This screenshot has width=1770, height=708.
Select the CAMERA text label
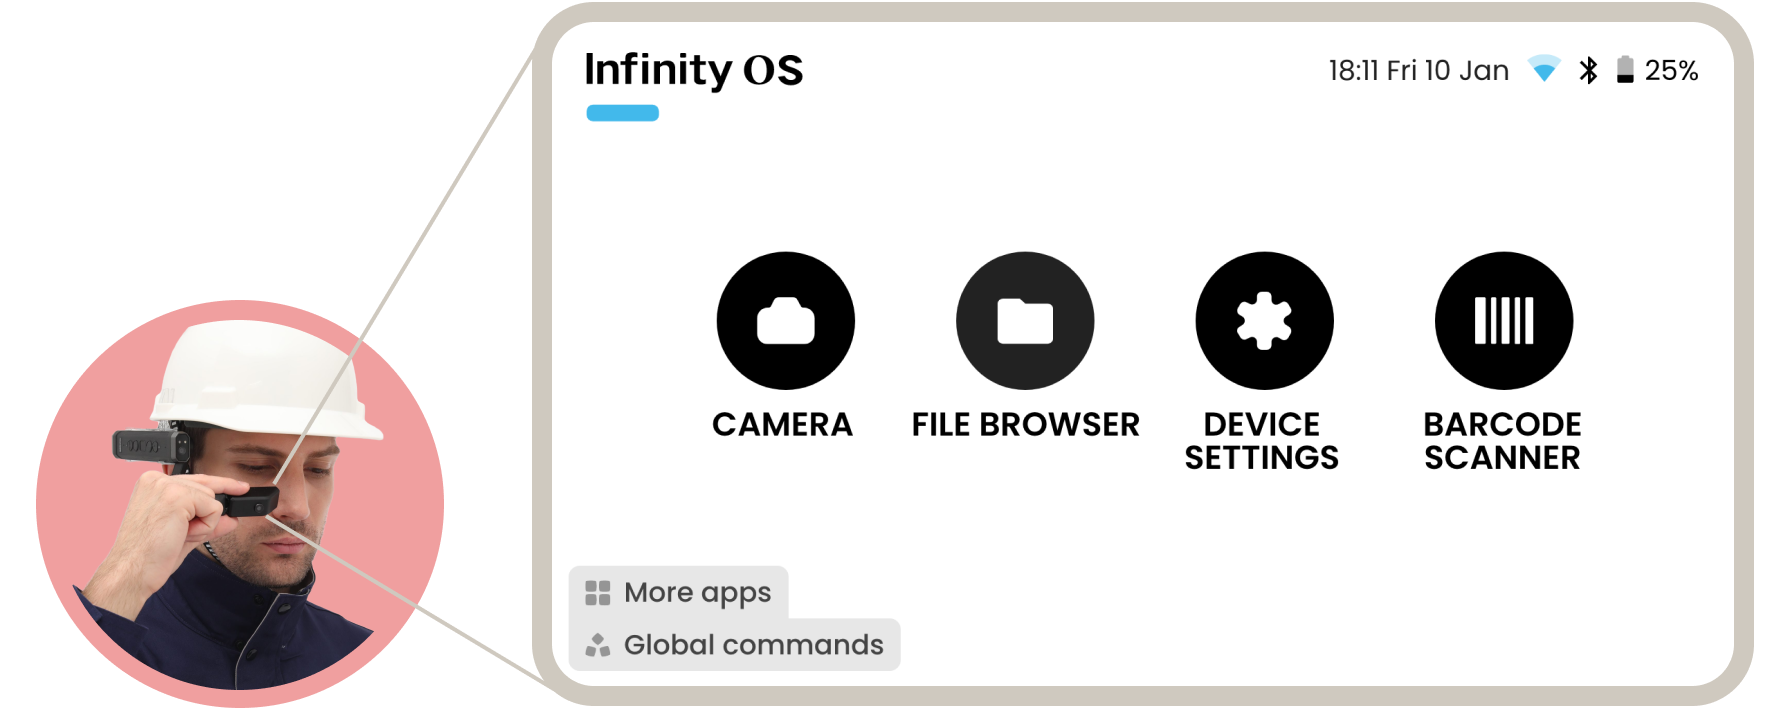[782, 425]
